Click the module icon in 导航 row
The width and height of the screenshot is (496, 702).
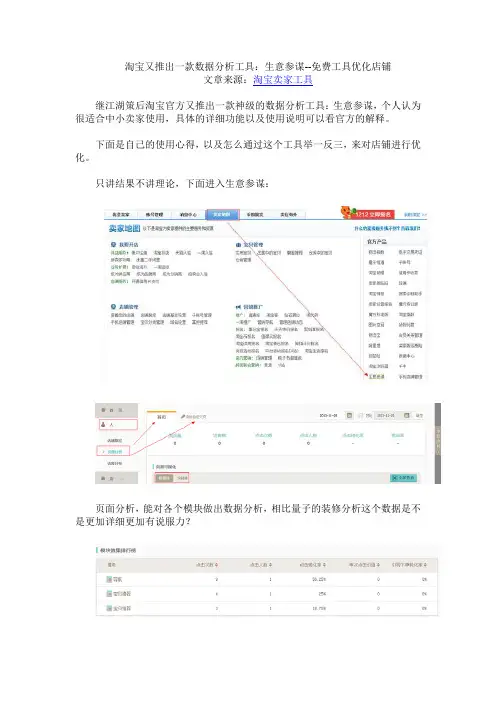click(x=109, y=579)
